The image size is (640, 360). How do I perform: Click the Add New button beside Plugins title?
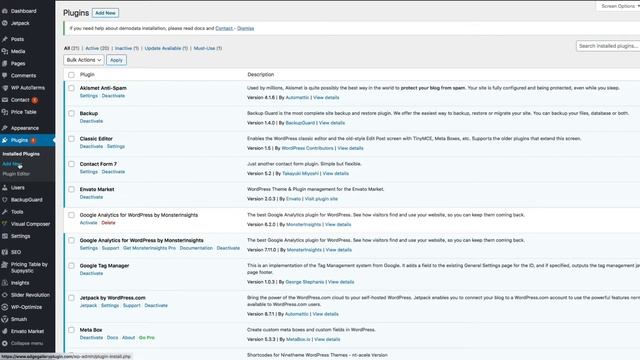[x=105, y=13]
